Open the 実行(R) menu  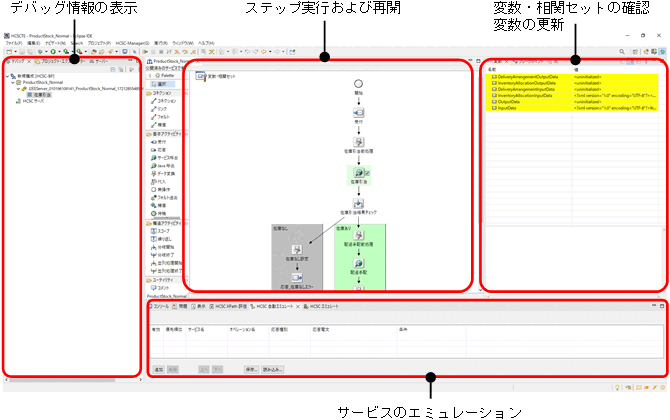161,43
